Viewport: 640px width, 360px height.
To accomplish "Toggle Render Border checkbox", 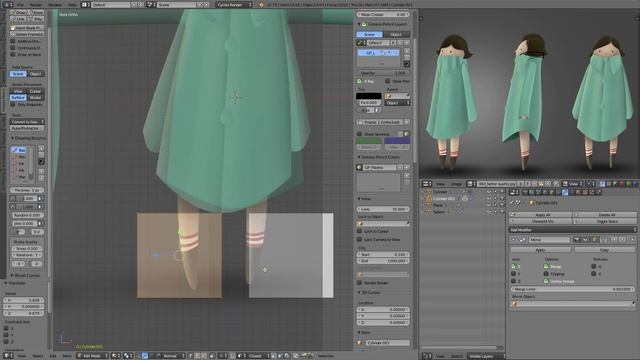I will coord(360,283).
